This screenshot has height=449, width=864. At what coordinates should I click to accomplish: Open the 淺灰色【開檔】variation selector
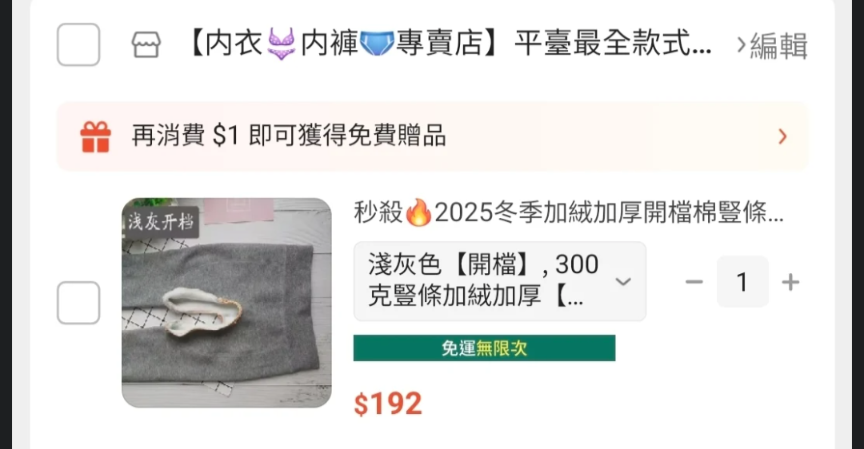coord(500,281)
